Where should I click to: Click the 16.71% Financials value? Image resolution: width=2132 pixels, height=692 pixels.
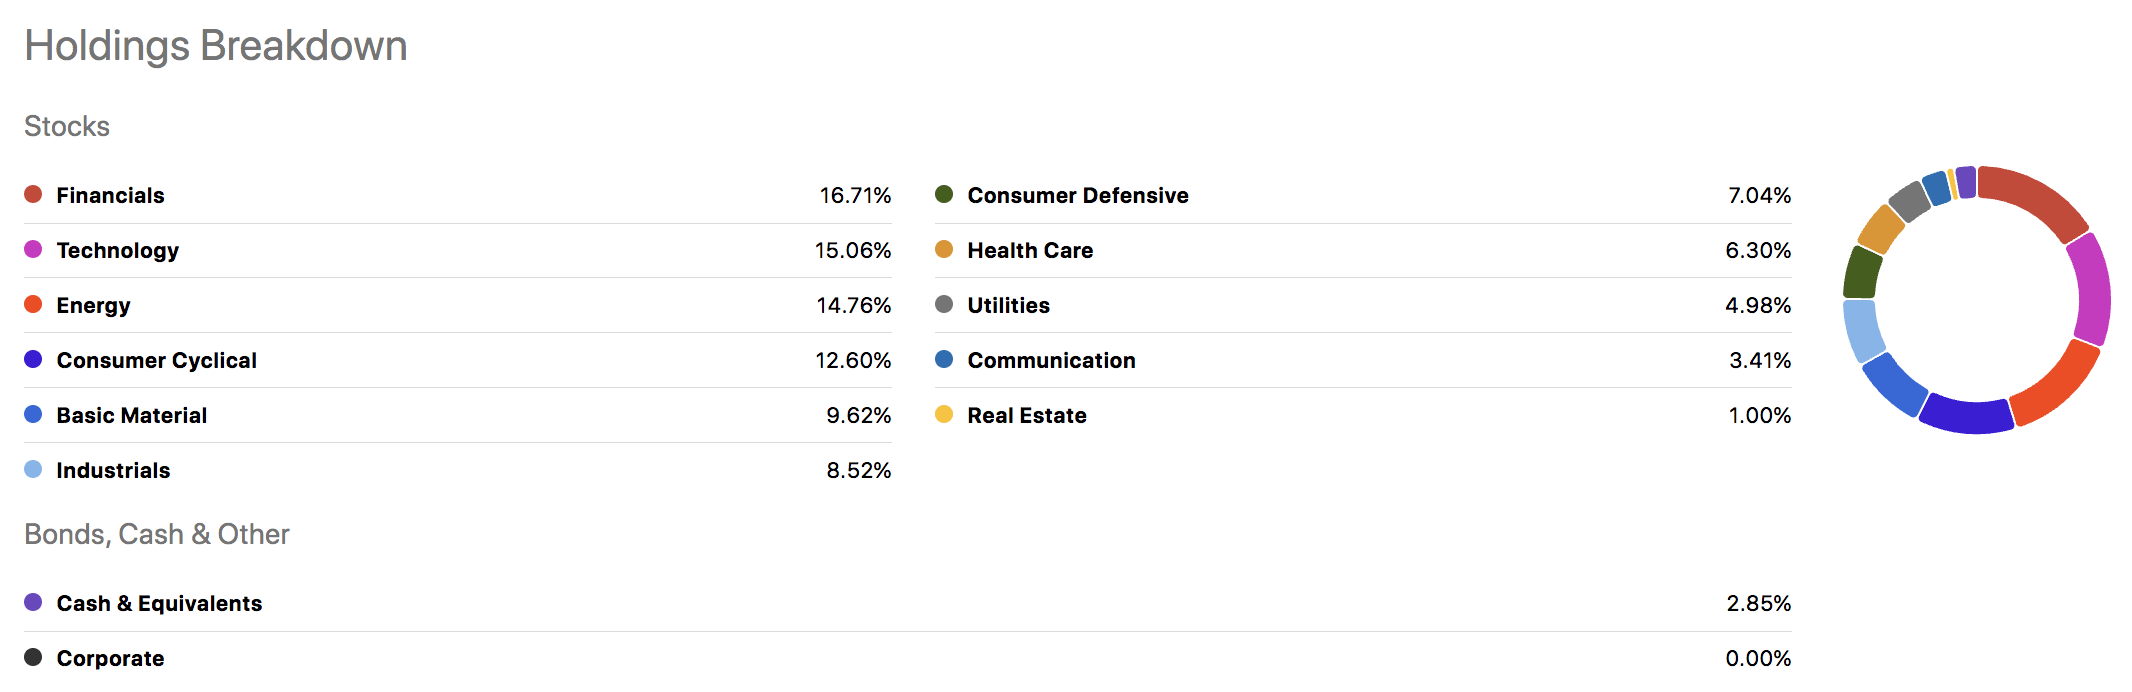(x=855, y=195)
